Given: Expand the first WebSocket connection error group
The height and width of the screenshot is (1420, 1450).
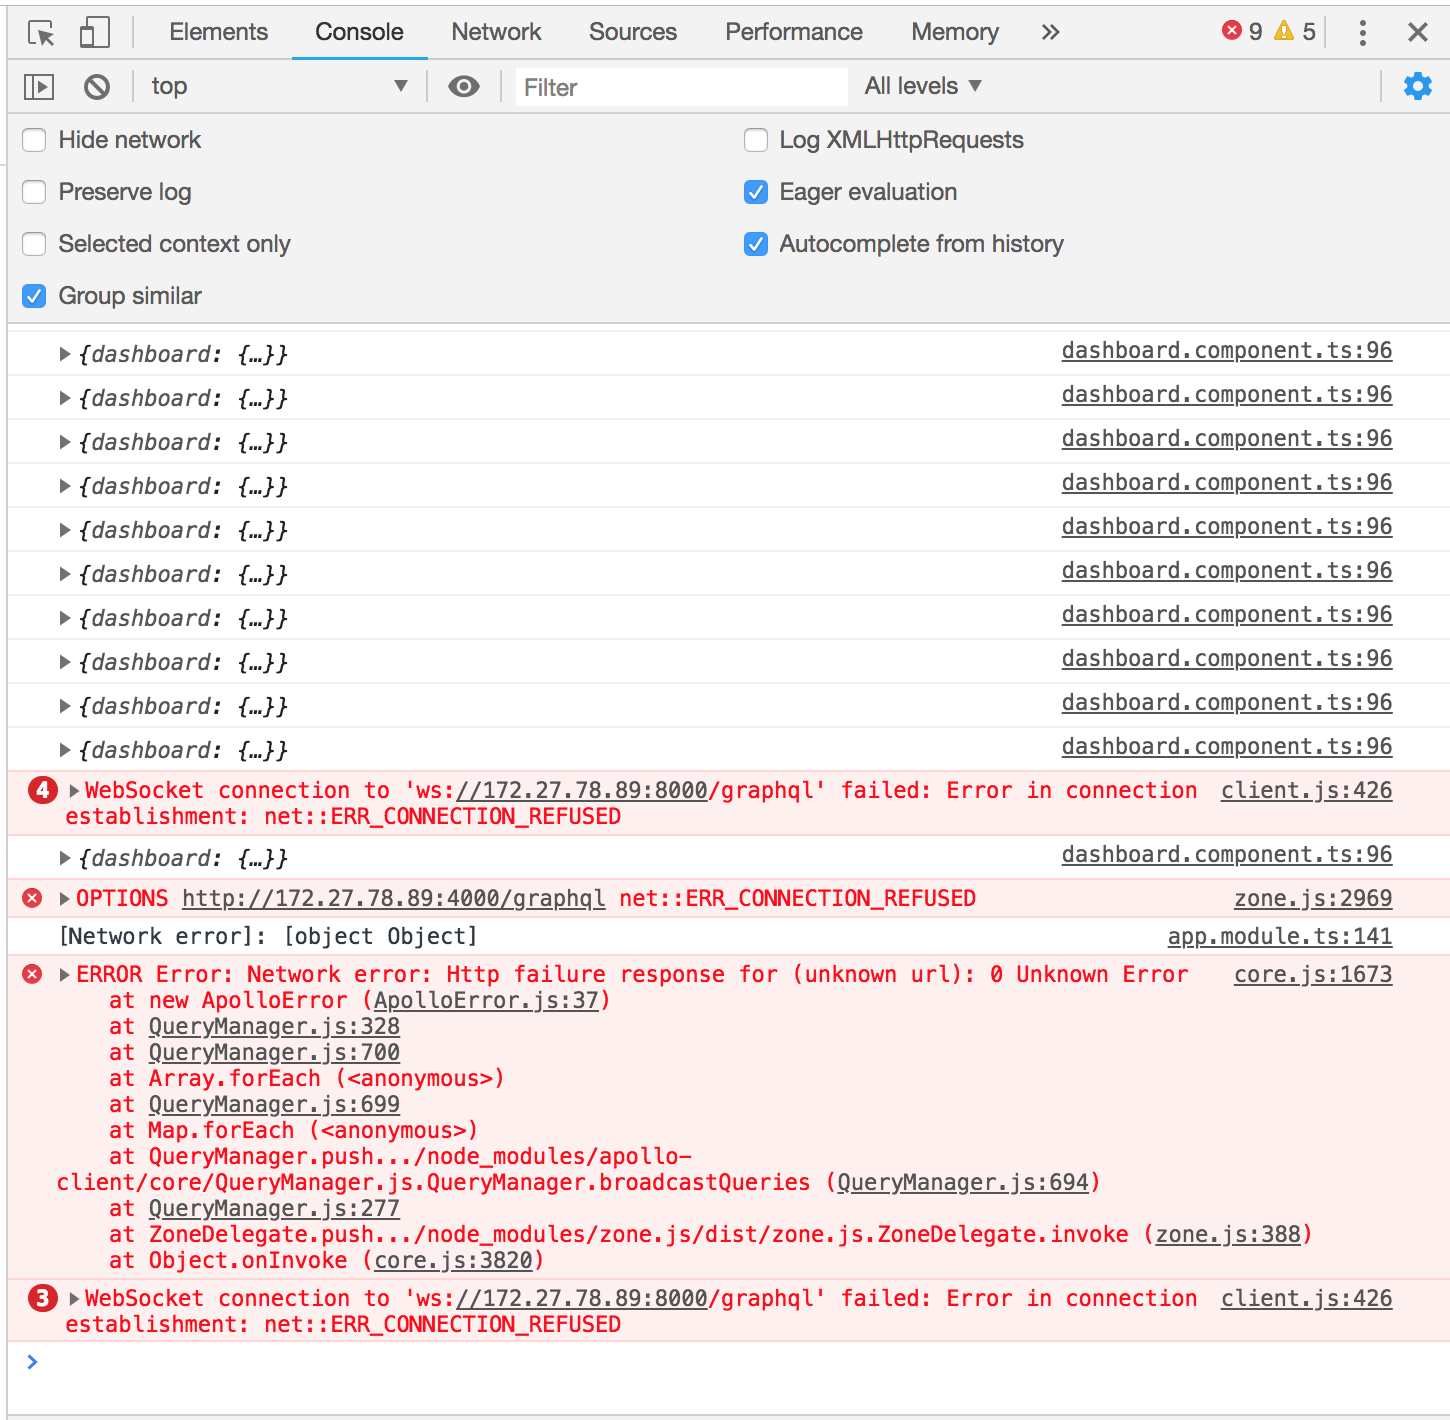Looking at the screenshot, I should tap(74, 790).
